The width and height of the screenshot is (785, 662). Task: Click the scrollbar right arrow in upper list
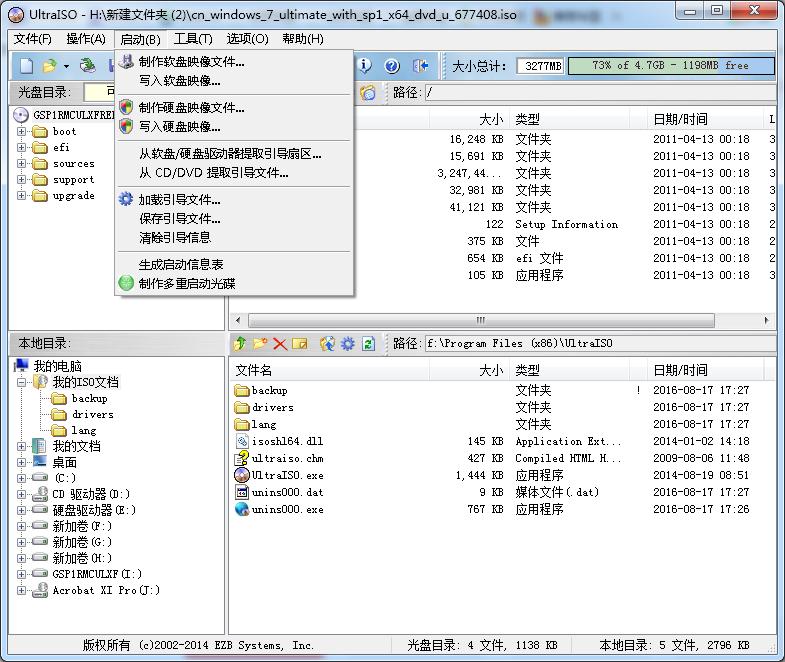(766, 320)
